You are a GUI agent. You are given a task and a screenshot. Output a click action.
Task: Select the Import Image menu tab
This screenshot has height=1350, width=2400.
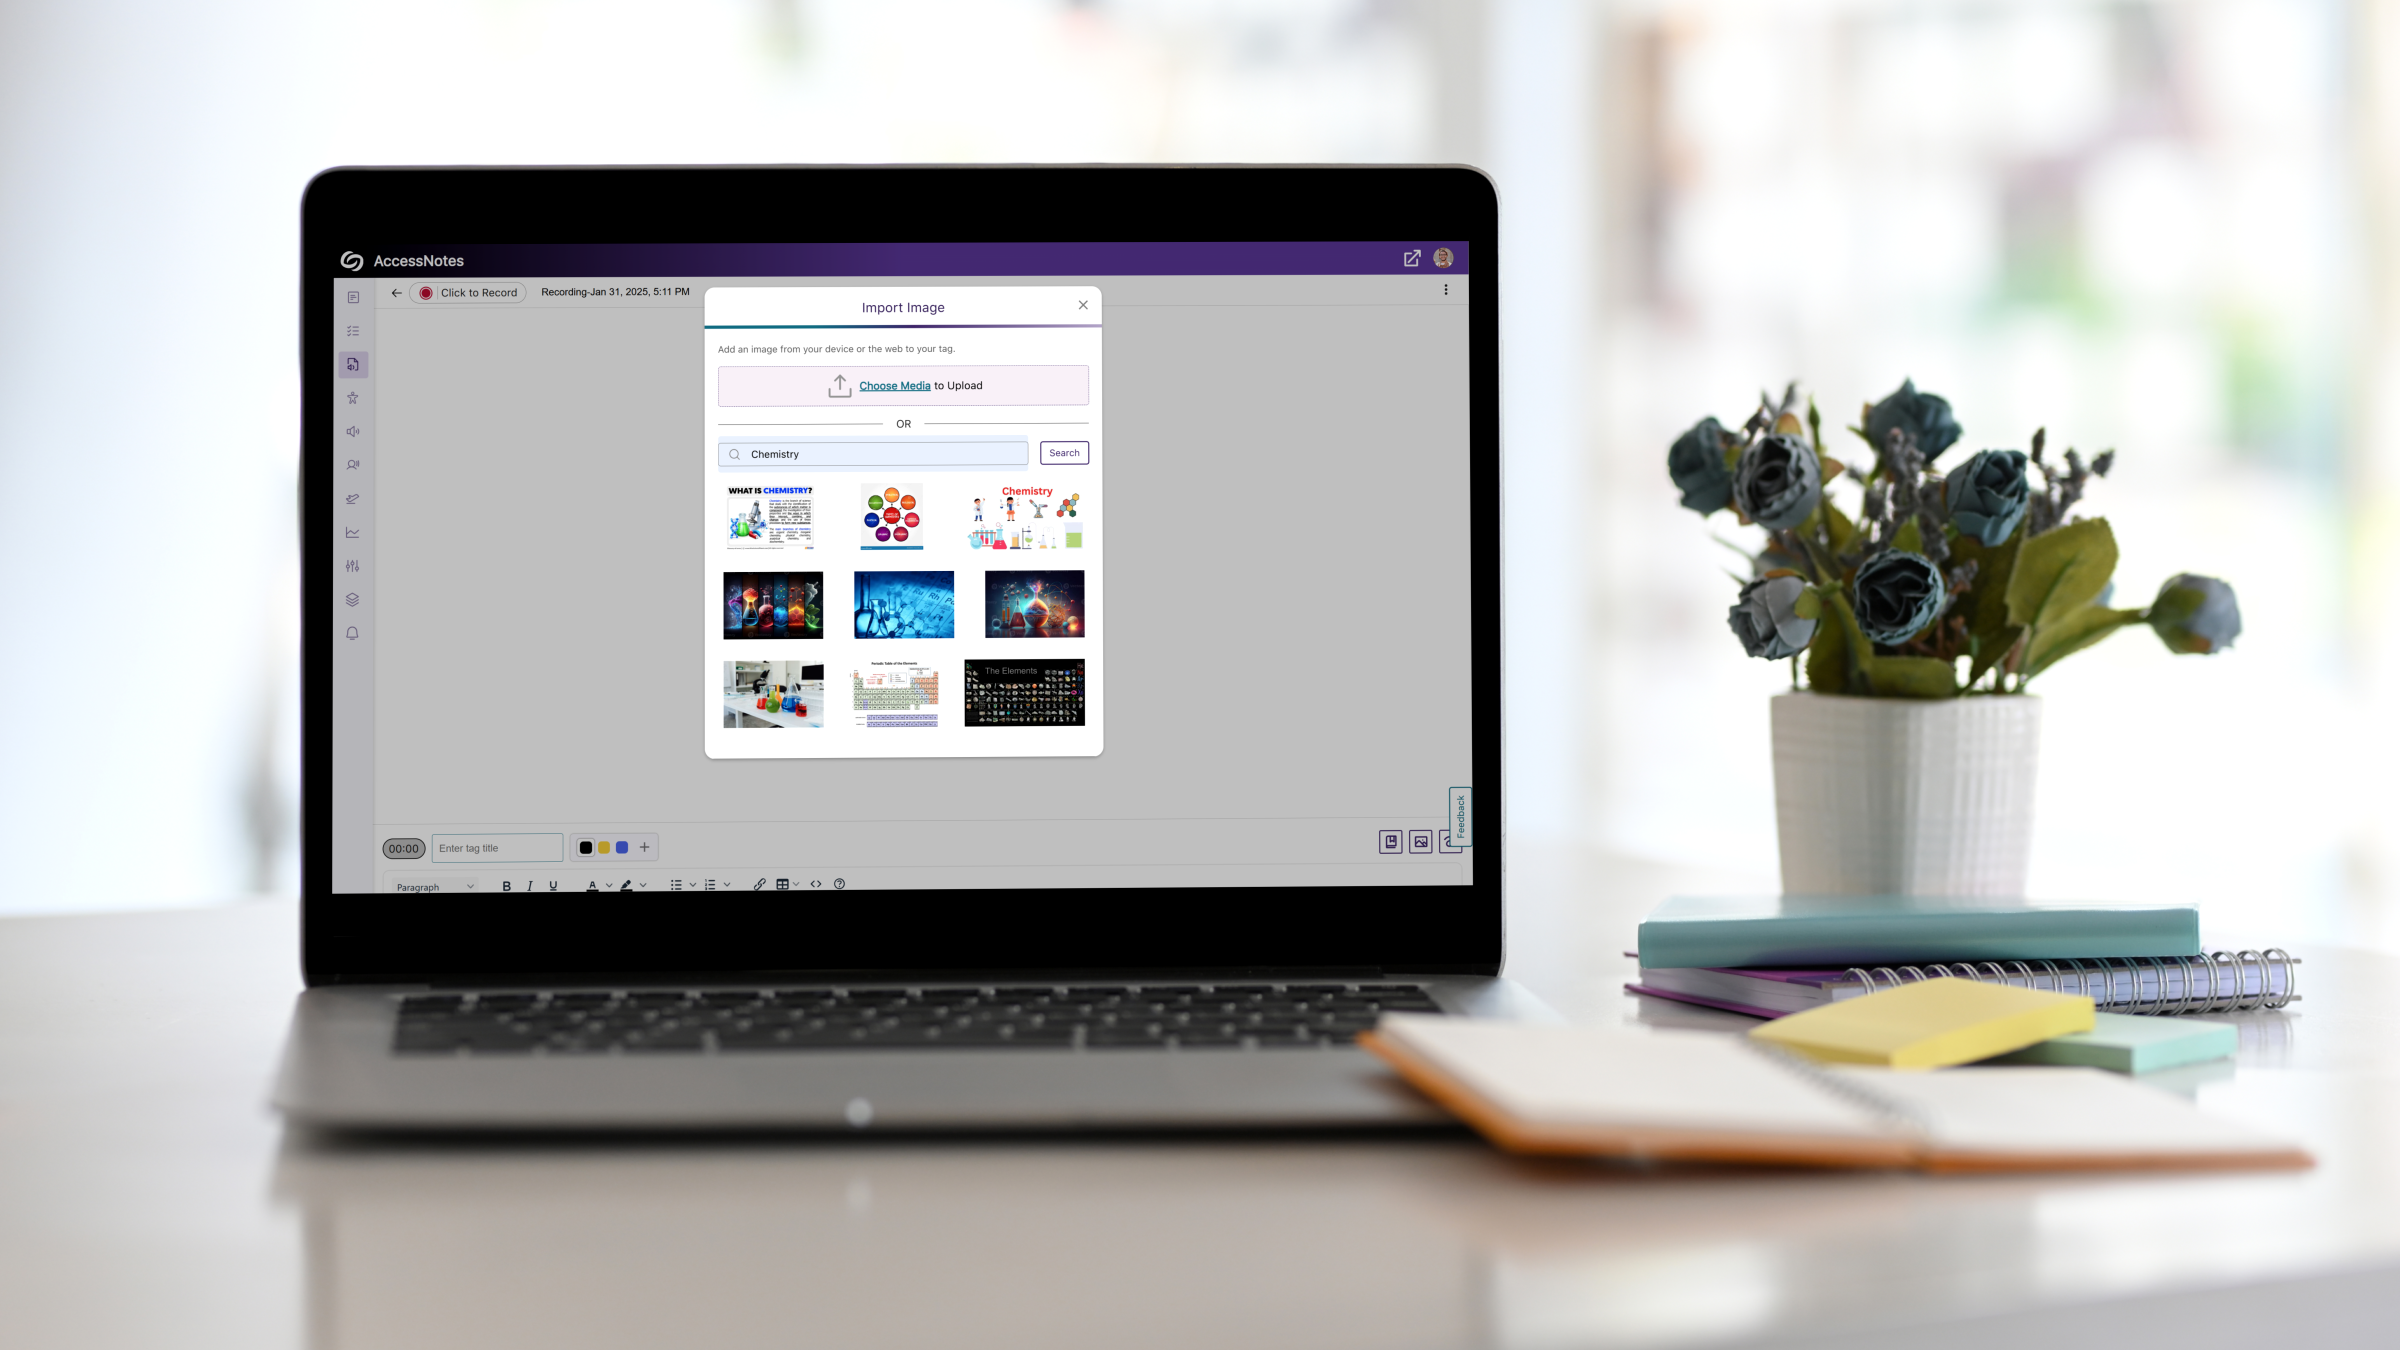pyautogui.click(x=902, y=307)
